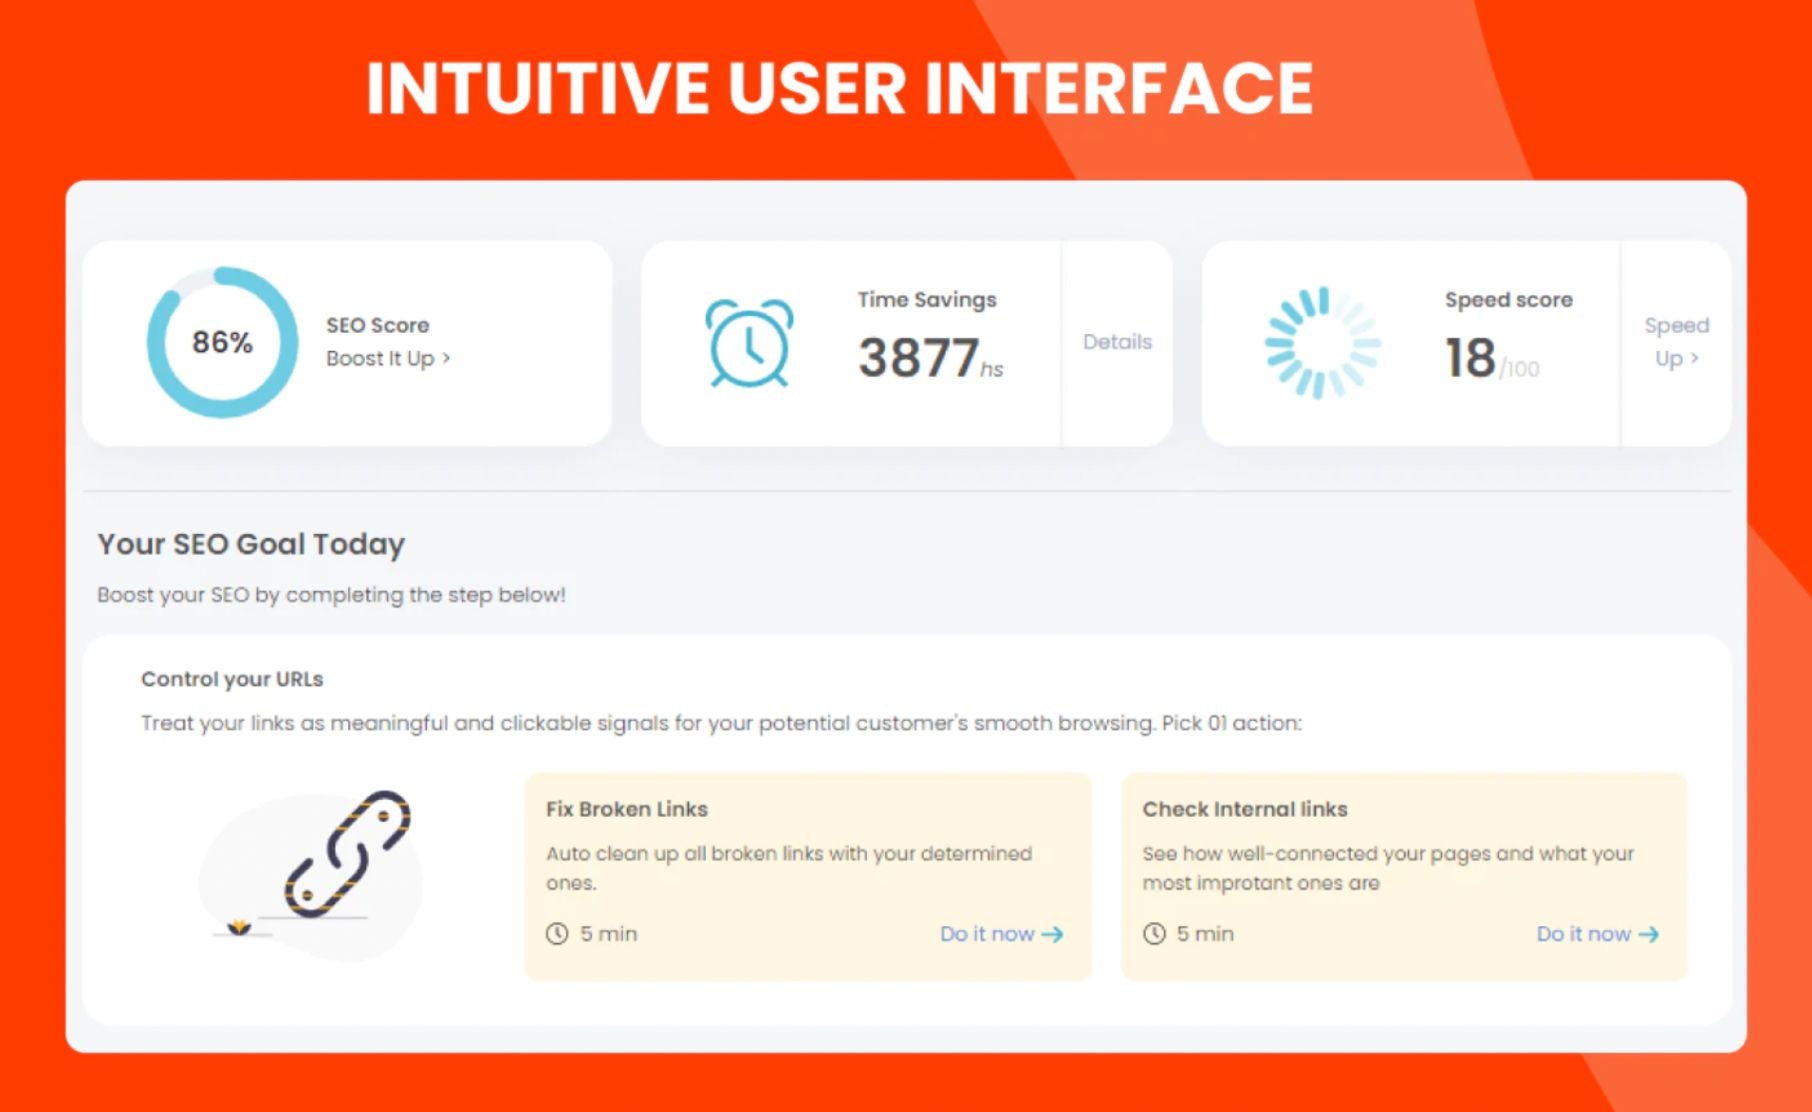
Task: Click Do it now for Check Internal links
Action: 1583,934
